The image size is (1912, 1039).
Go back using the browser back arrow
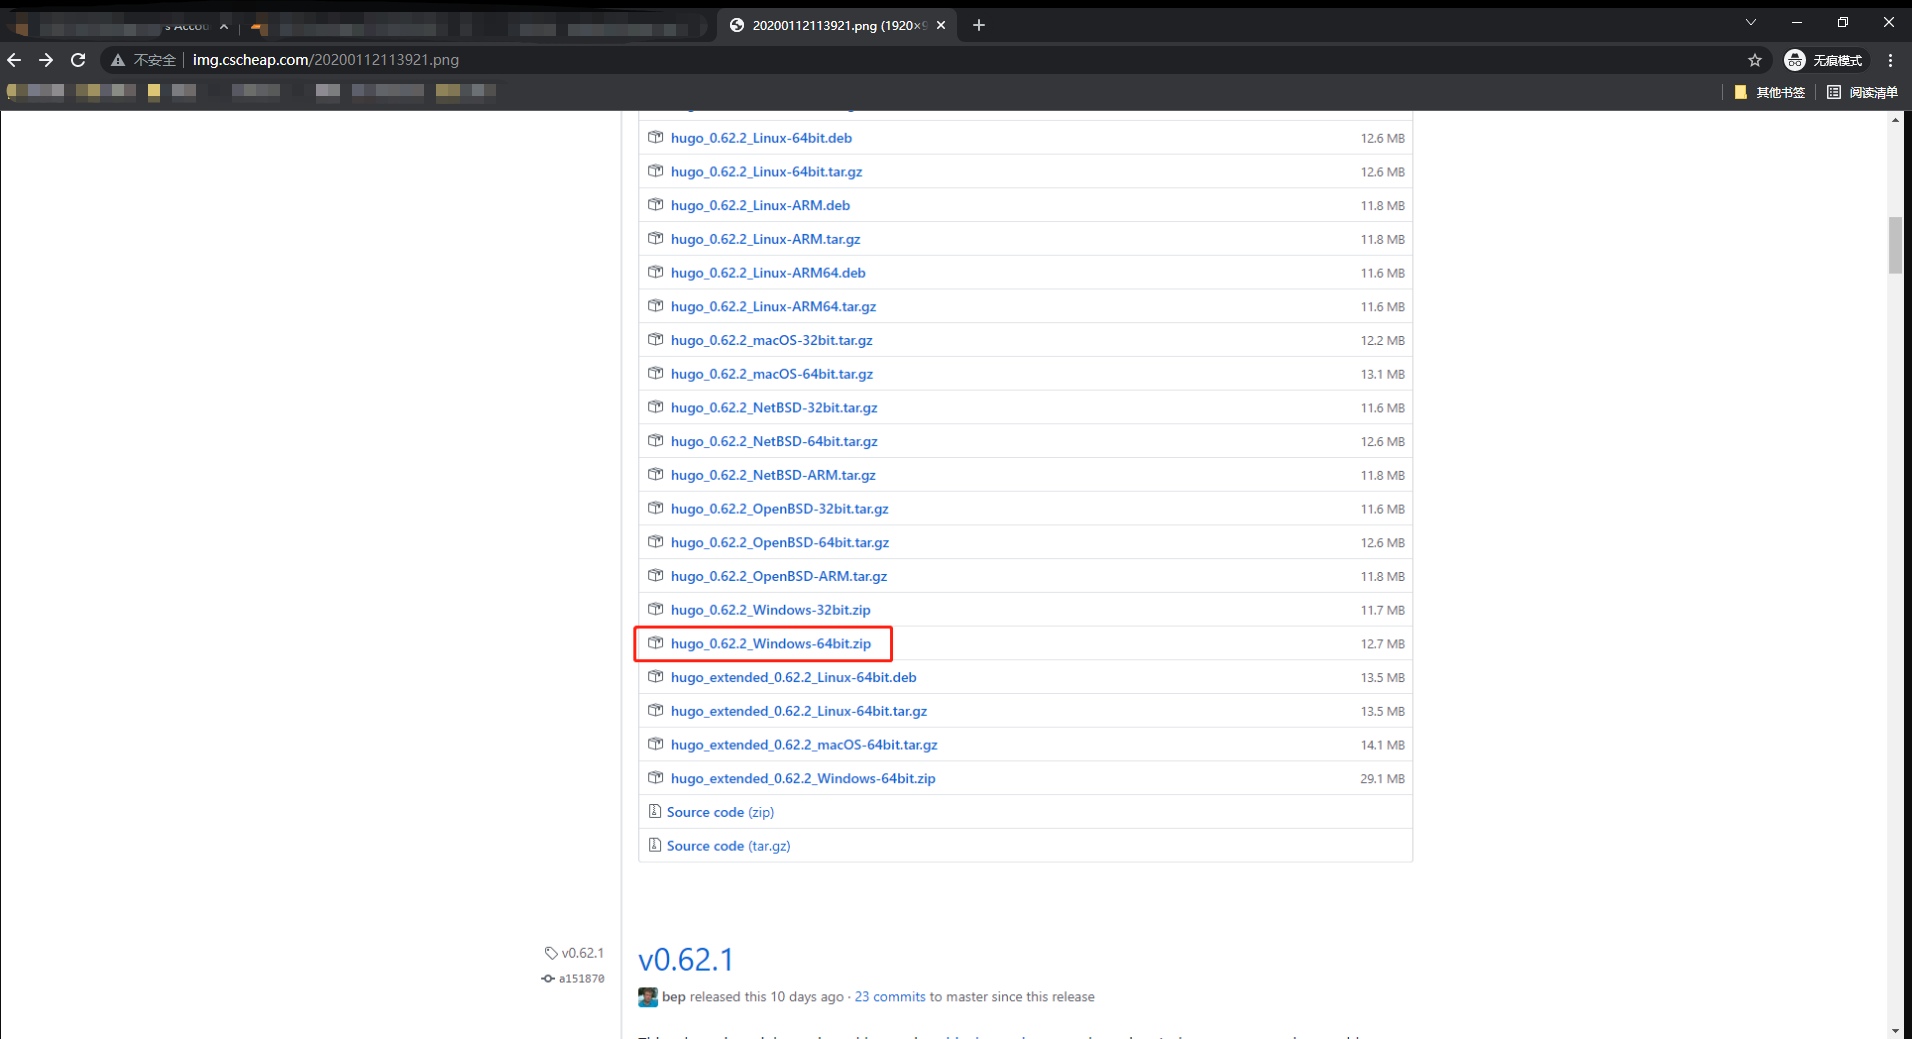(x=14, y=60)
